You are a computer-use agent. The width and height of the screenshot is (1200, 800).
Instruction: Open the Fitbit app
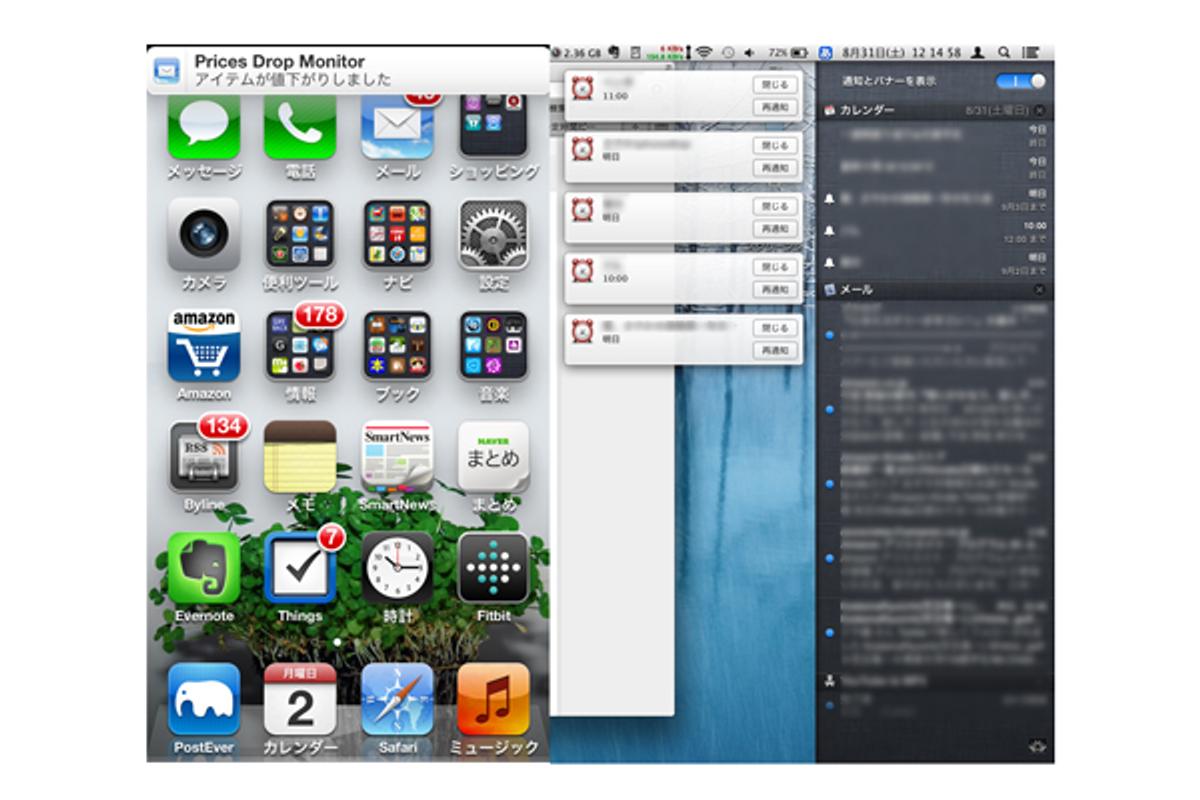pos(493,569)
